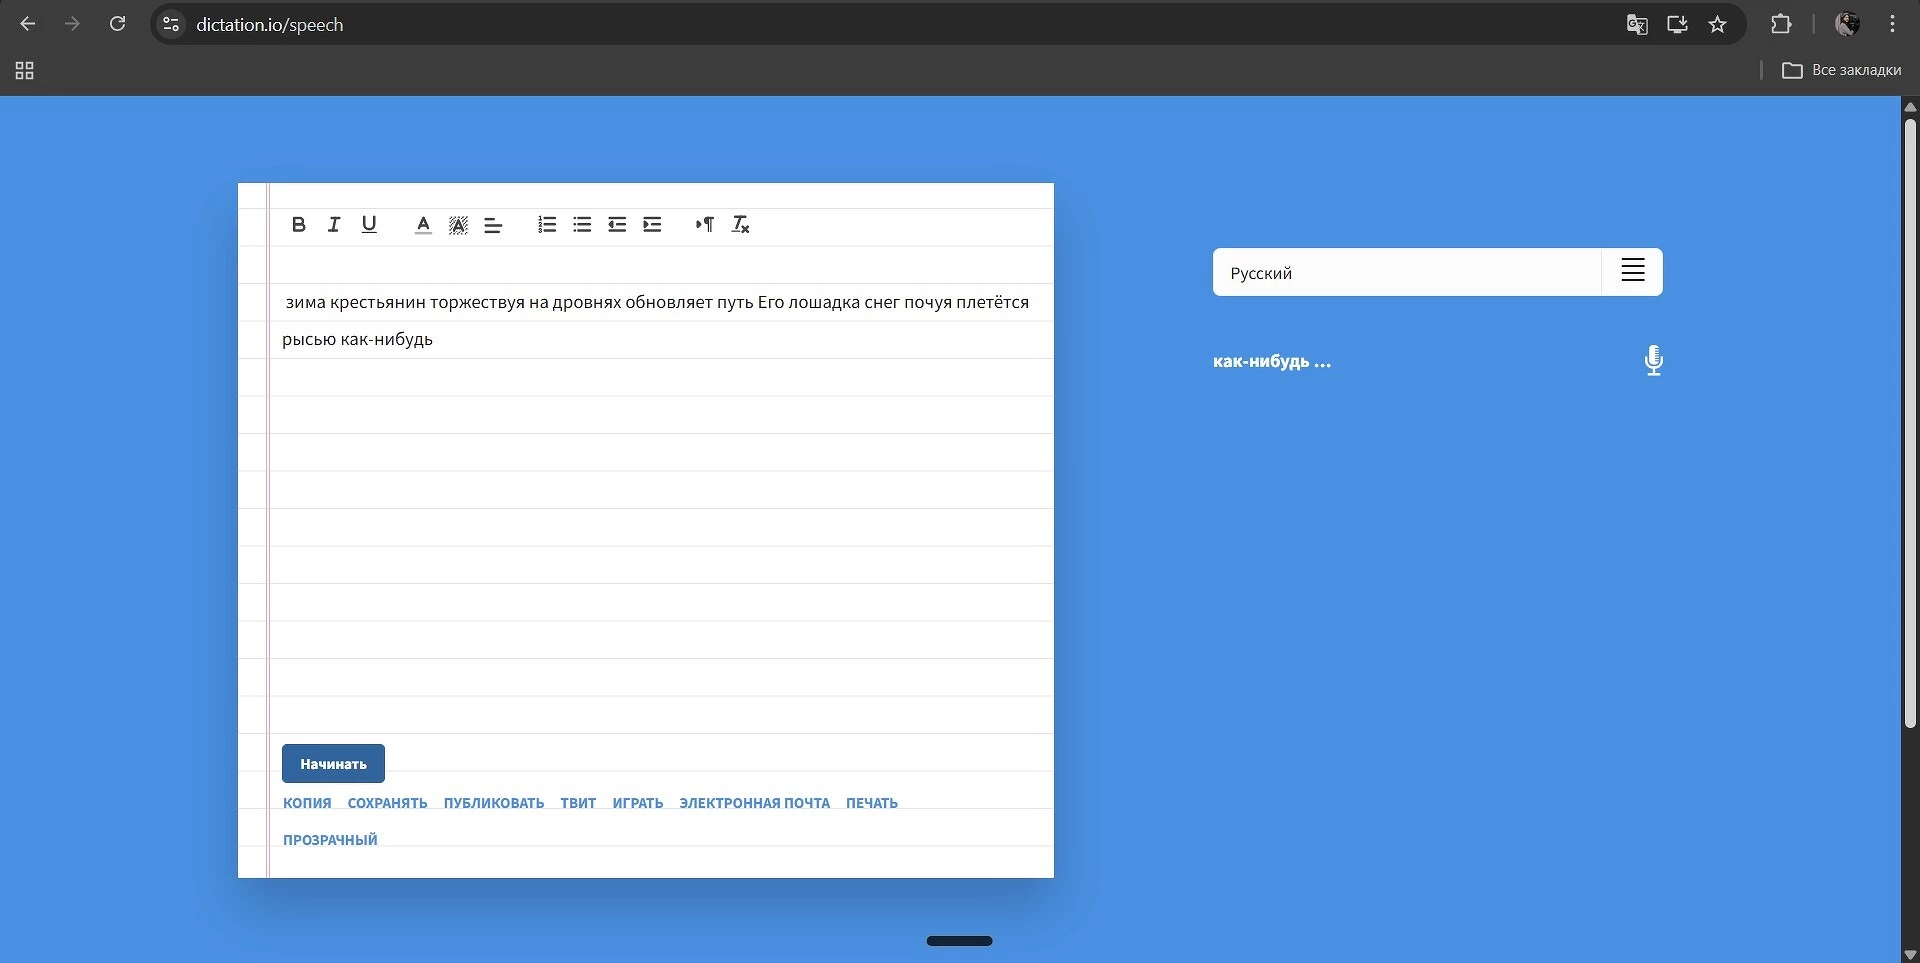Choose the ЭЛЕКТРОННАЯ ПОЧТА option

coord(754,803)
